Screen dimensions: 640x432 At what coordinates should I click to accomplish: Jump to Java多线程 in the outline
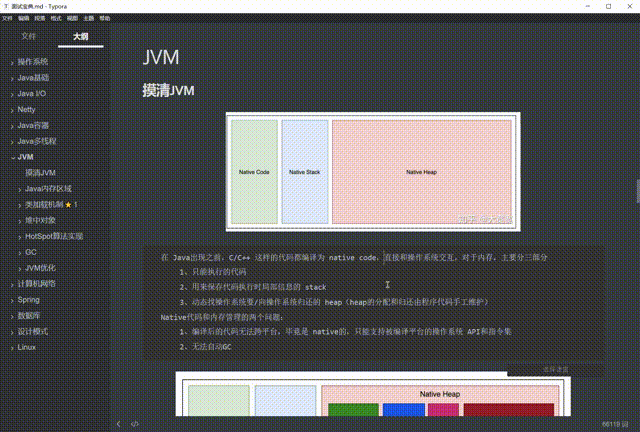click(x=37, y=141)
